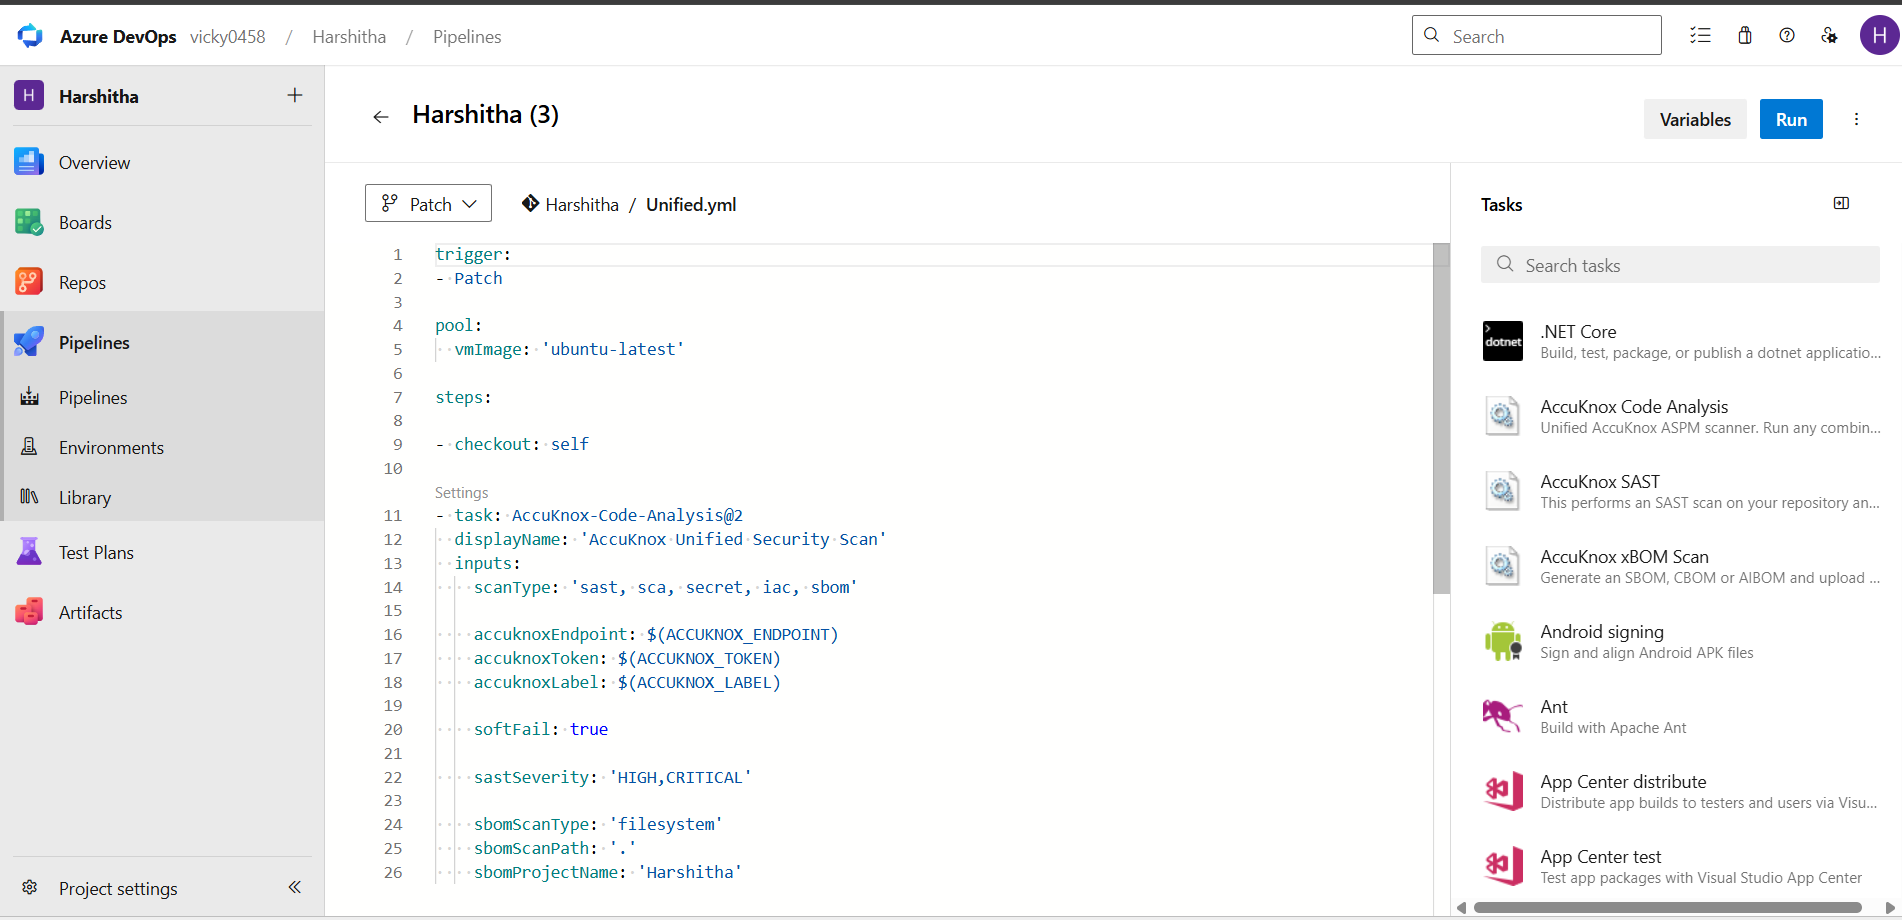Click the top Search input field

pyautogui.click(x=1537, y=35)
